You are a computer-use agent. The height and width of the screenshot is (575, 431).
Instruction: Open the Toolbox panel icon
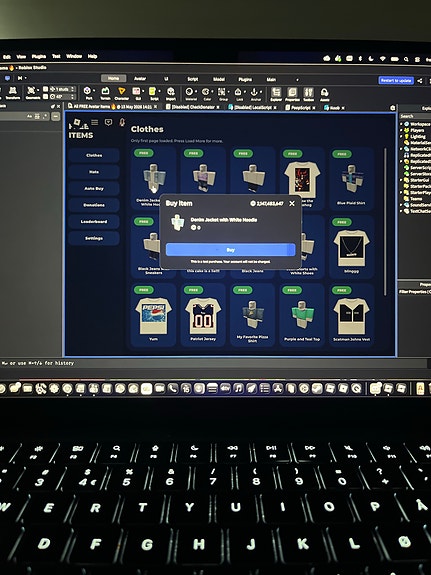[x=308, y=94]
